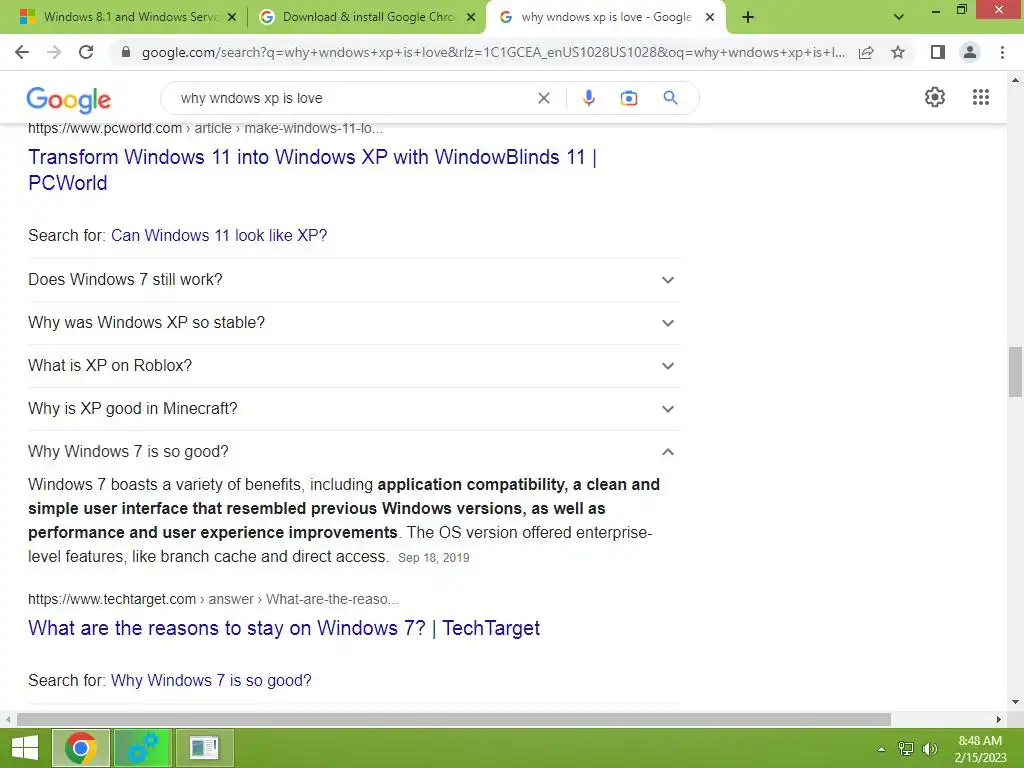Viewport: 1024px width, 768px height.
Task: Open the taskbar clock and date
Action: coord(980,749)
